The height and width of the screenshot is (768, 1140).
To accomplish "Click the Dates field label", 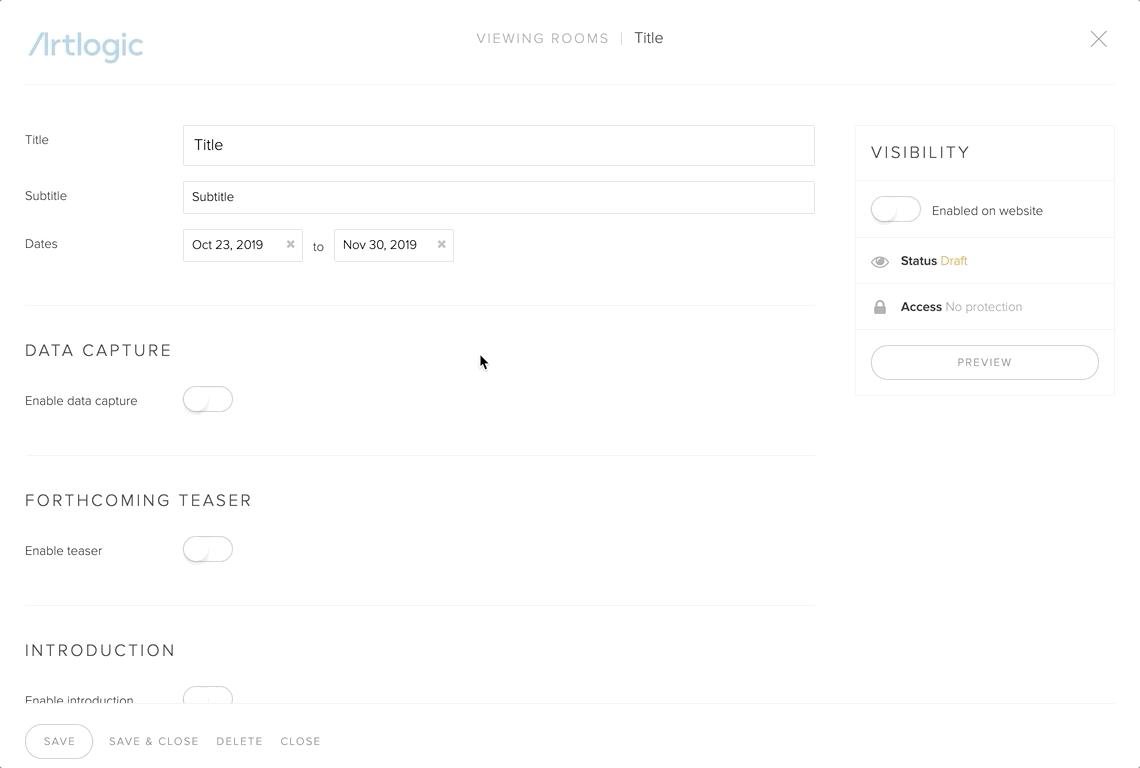I will click(41, 244).
